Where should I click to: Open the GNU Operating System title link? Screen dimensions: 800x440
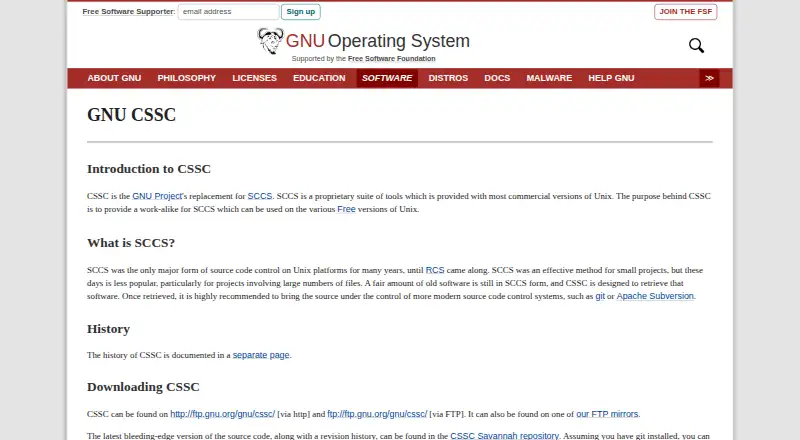coord(378,41)
